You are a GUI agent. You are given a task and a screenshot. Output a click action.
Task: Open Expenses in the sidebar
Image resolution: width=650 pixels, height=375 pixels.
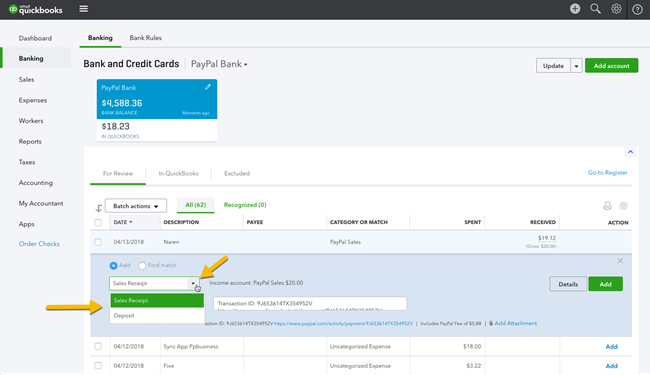point(33,100)
